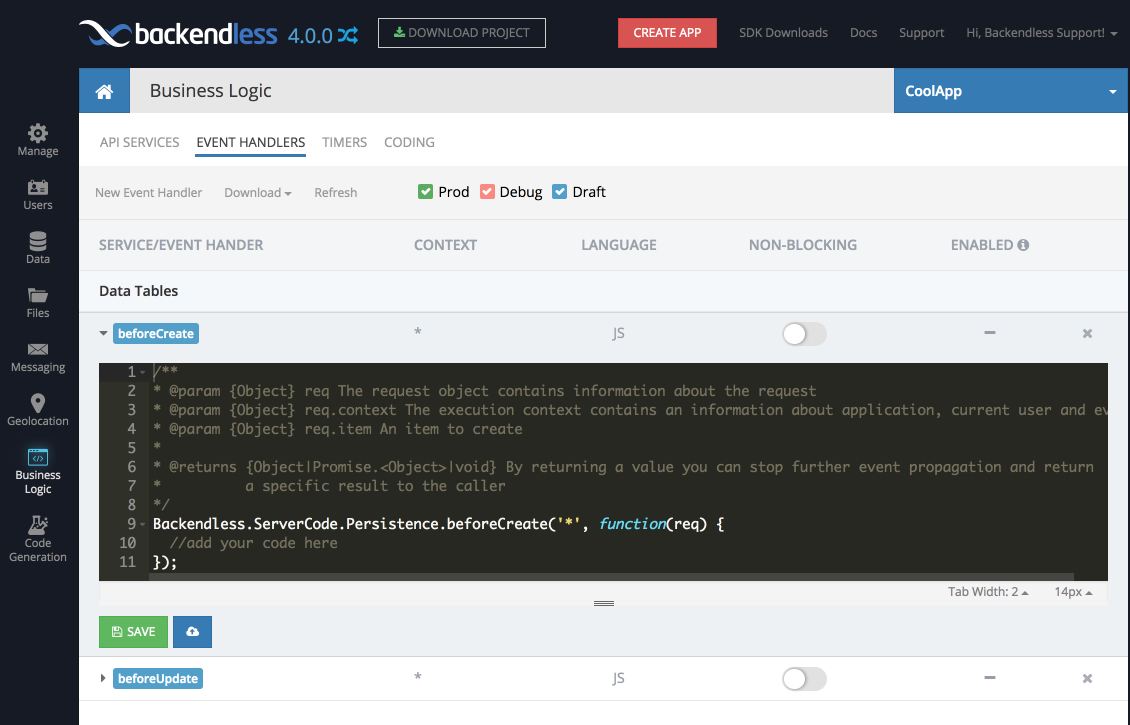Click the version shuffle arrows icon

348,35
